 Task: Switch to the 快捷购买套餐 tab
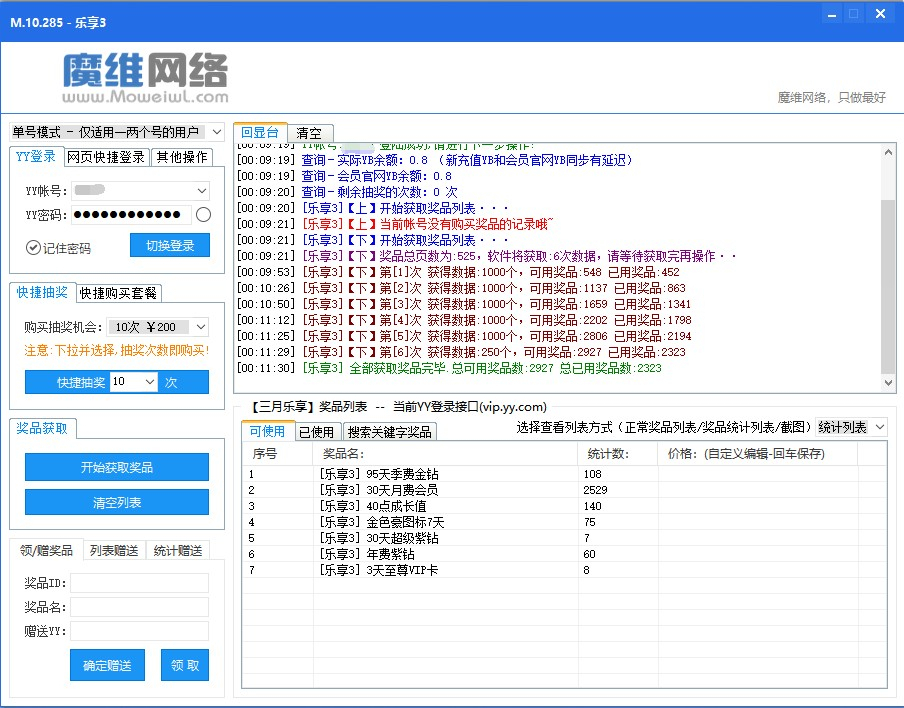pyautogui.click(x=118, y=293)
